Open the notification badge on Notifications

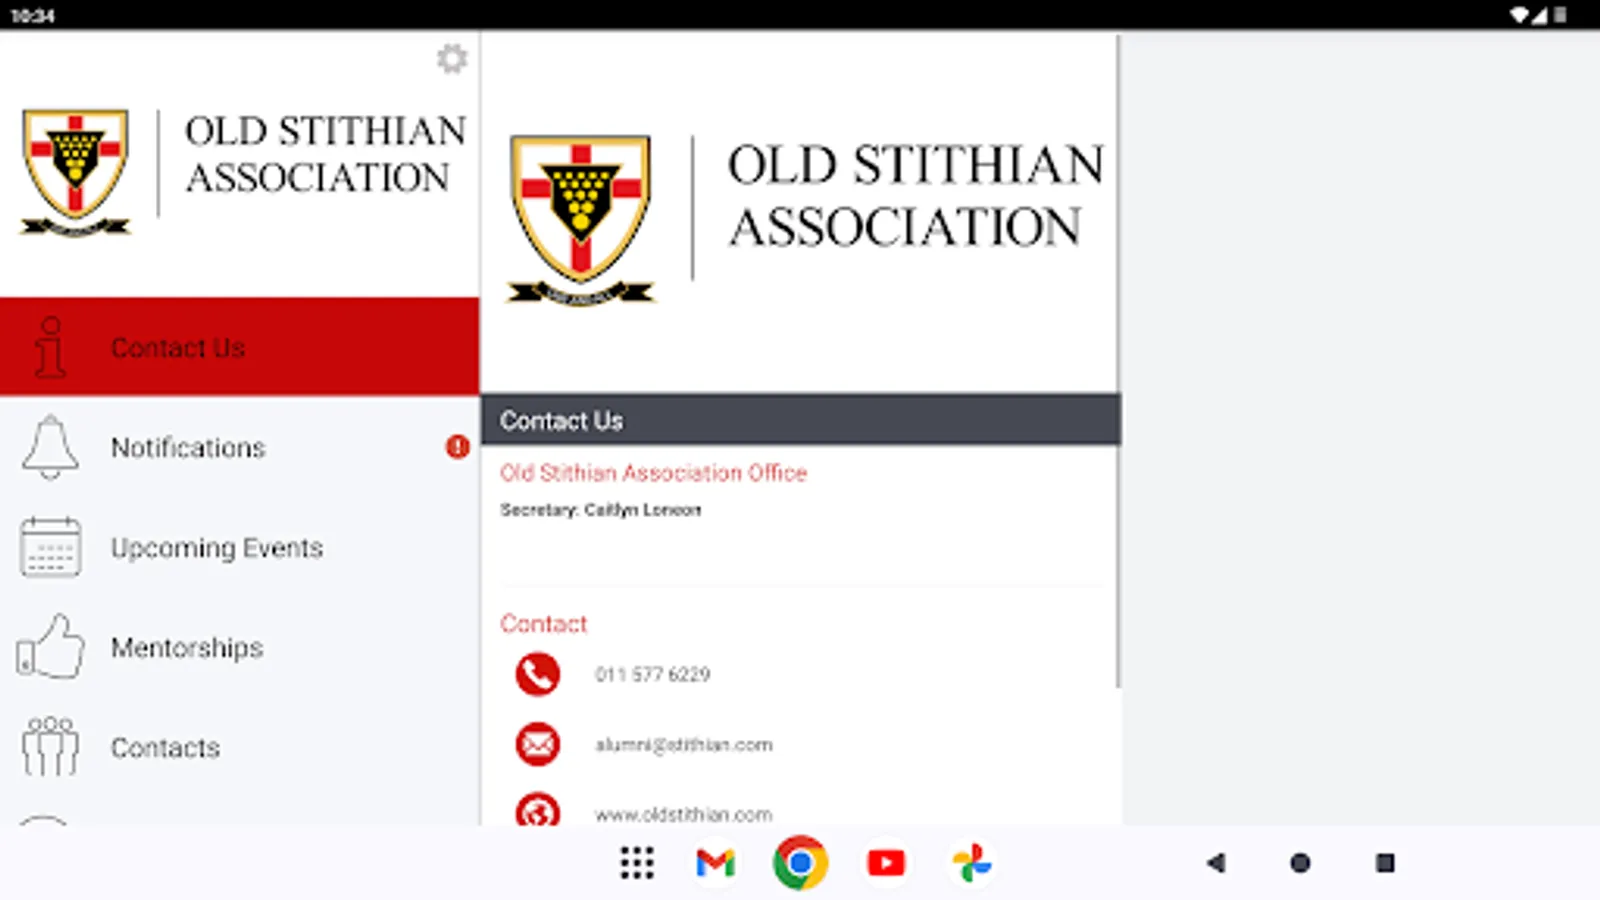(x=456, y=448)
